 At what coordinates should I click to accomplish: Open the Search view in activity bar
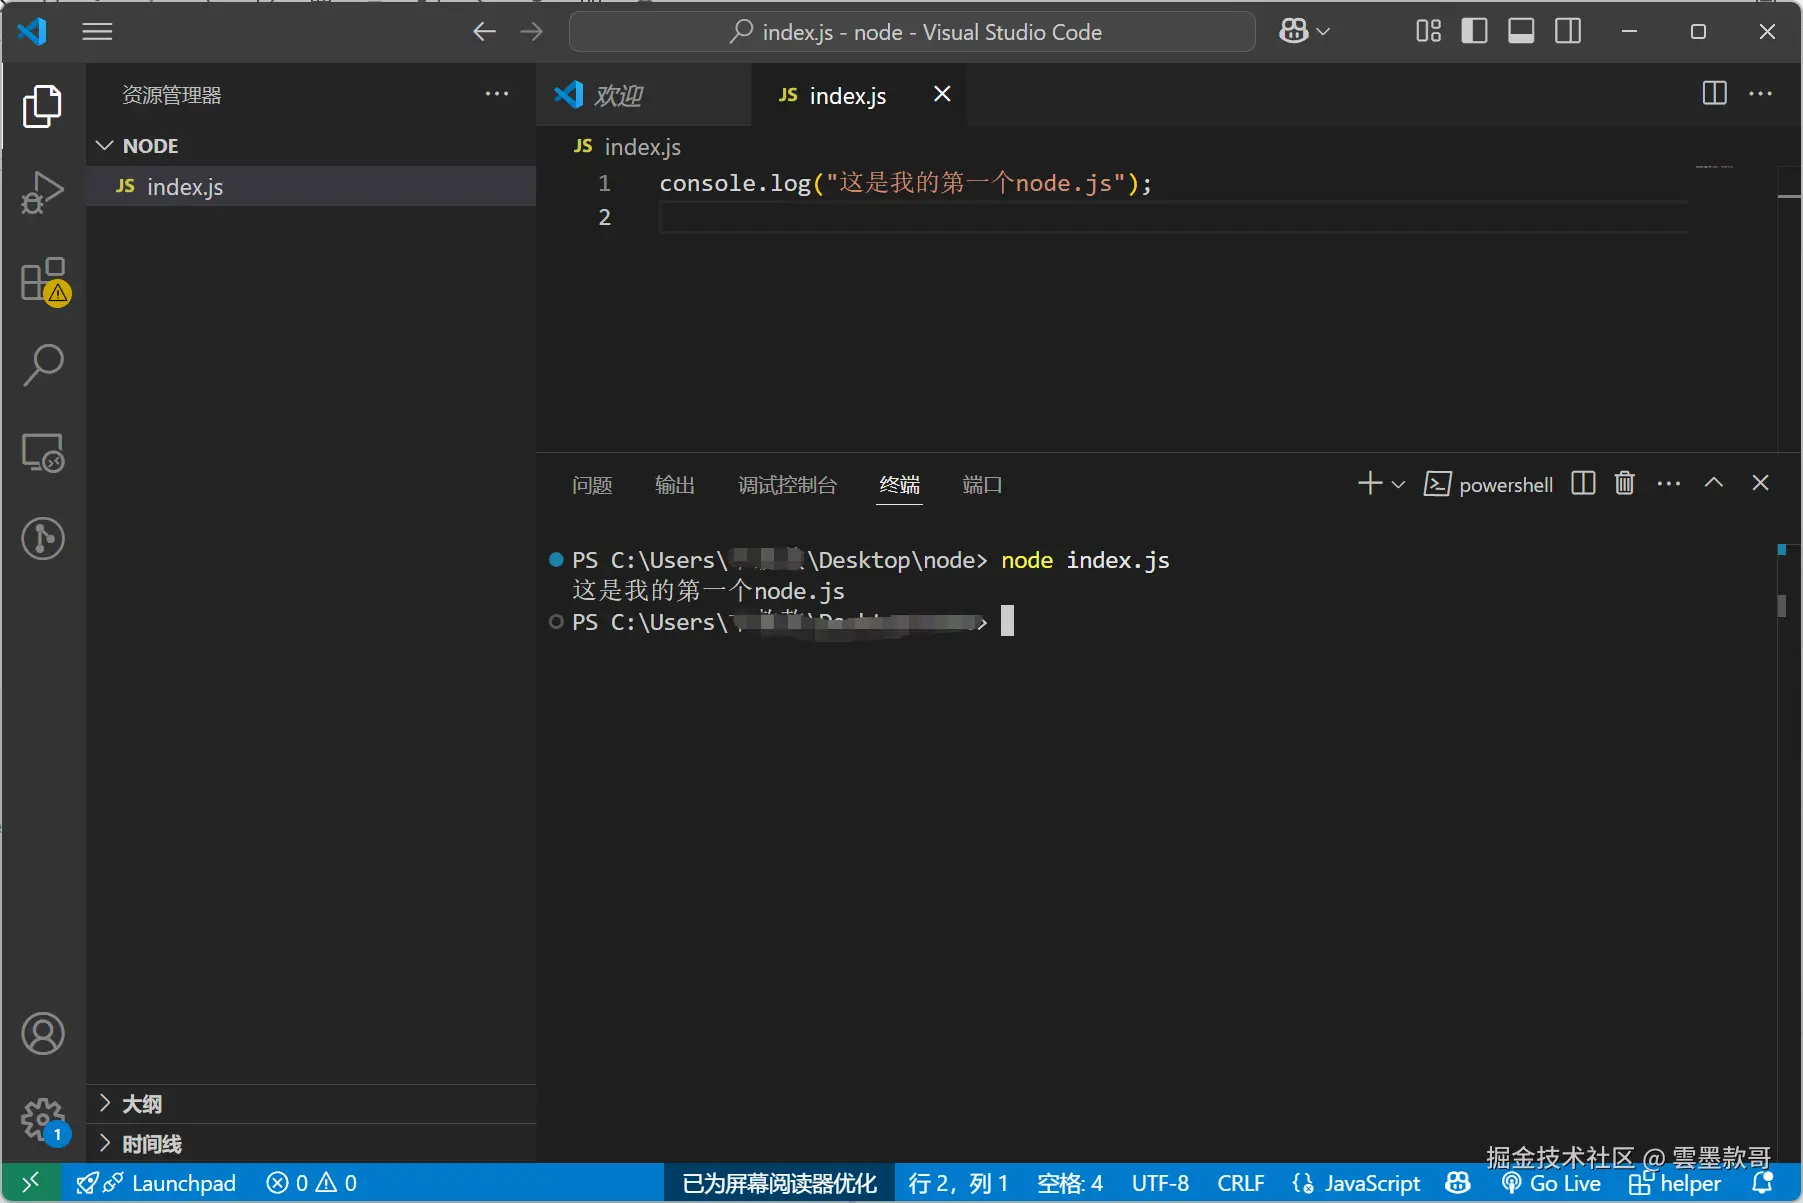tap(43, 366)
